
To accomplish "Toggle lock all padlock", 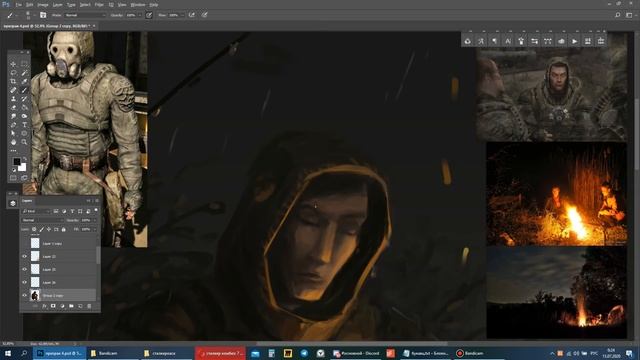I will (x=64, y=229).
